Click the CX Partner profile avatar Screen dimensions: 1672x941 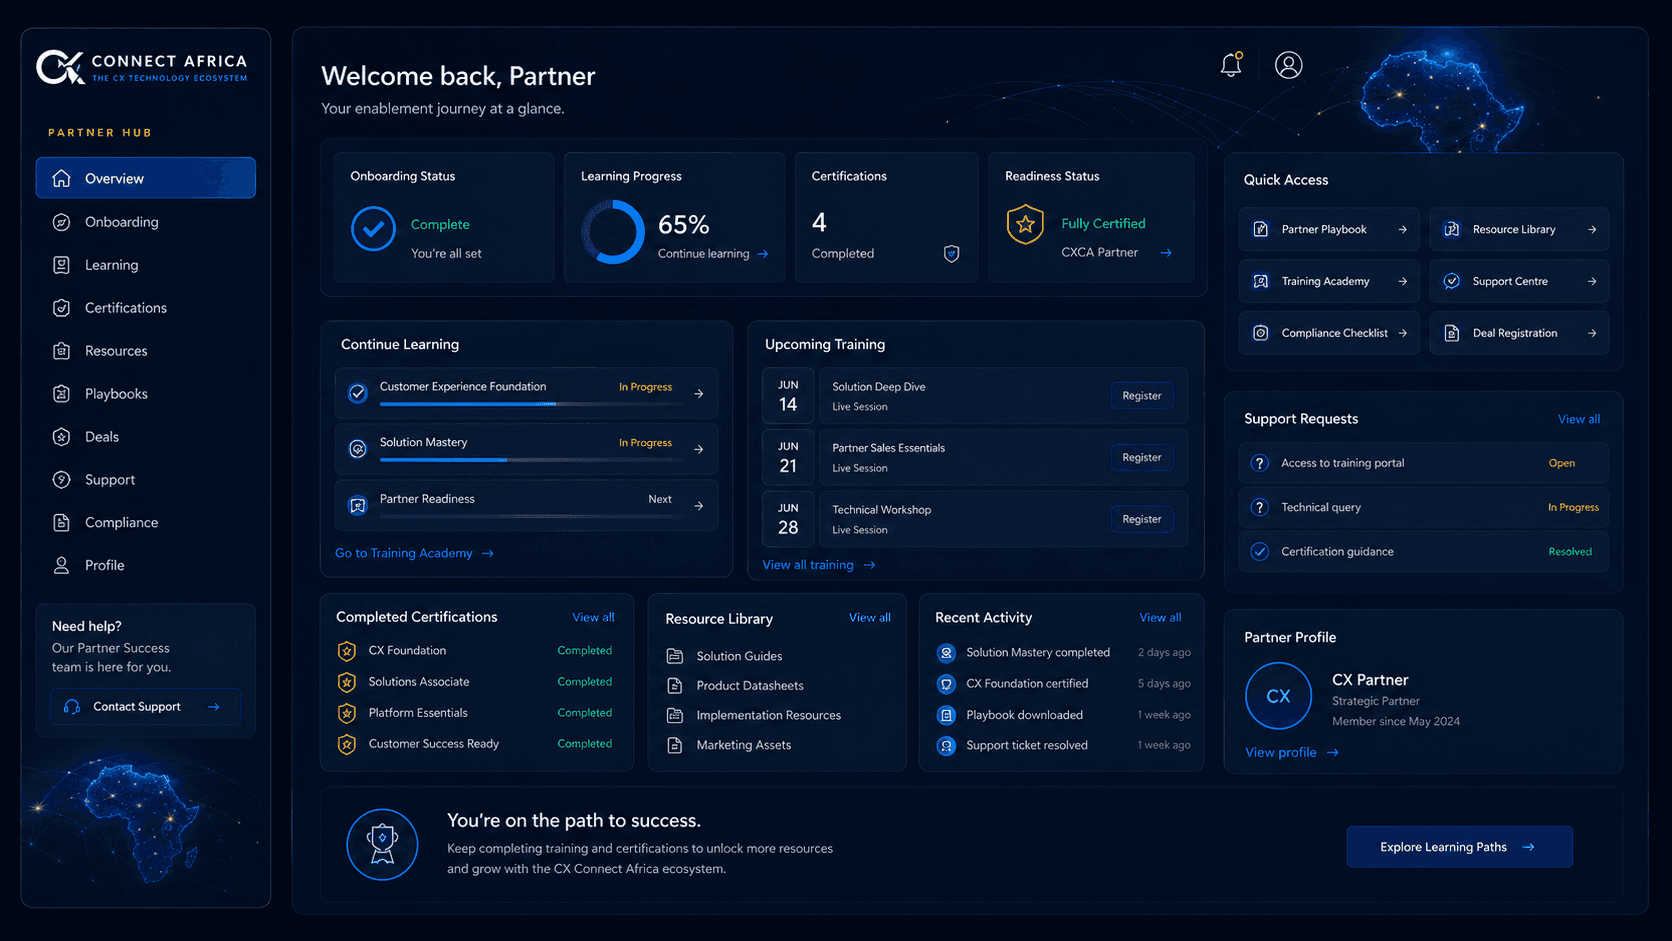click(1278, 696)
